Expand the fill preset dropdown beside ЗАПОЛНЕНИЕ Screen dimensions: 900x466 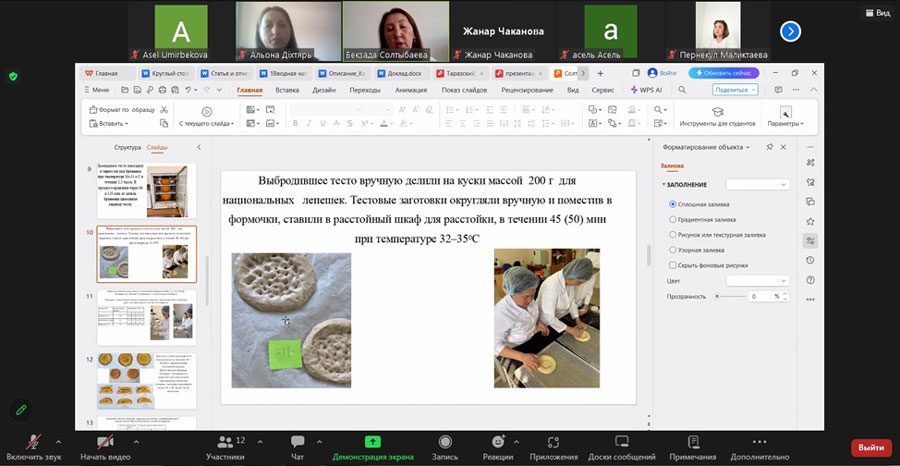point(757,185)
